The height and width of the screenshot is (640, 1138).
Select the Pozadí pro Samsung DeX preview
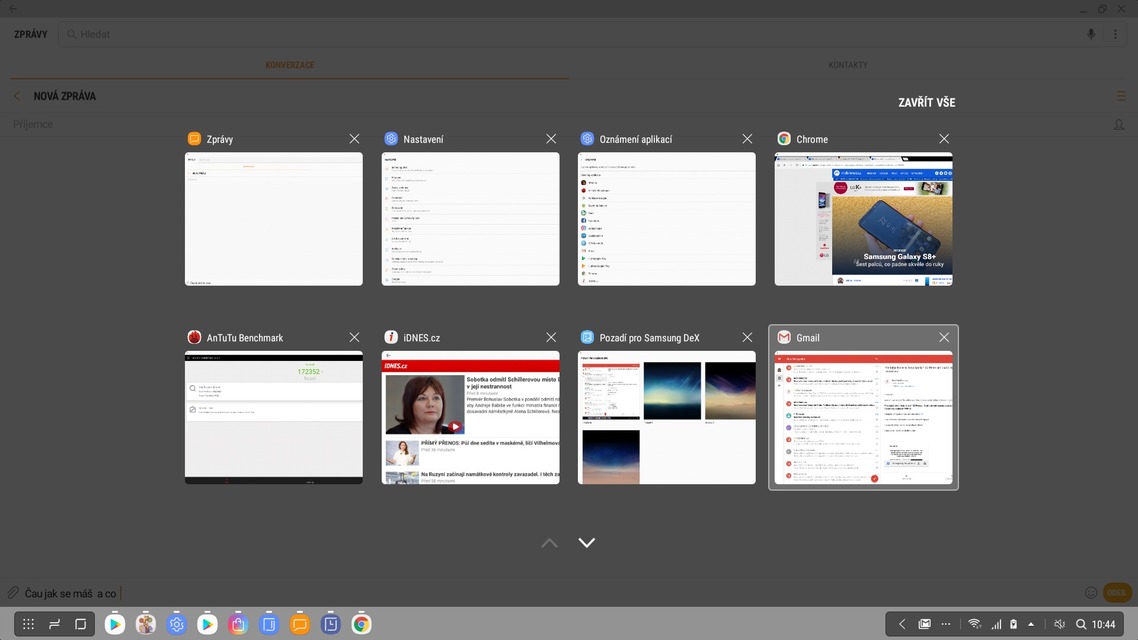coord(666,417)
